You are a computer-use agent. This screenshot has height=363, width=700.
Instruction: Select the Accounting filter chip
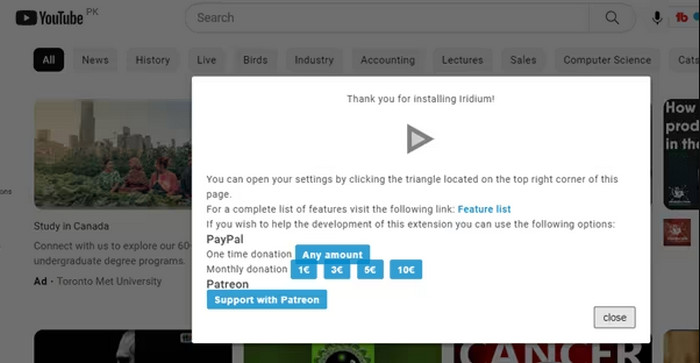[388, 60]
